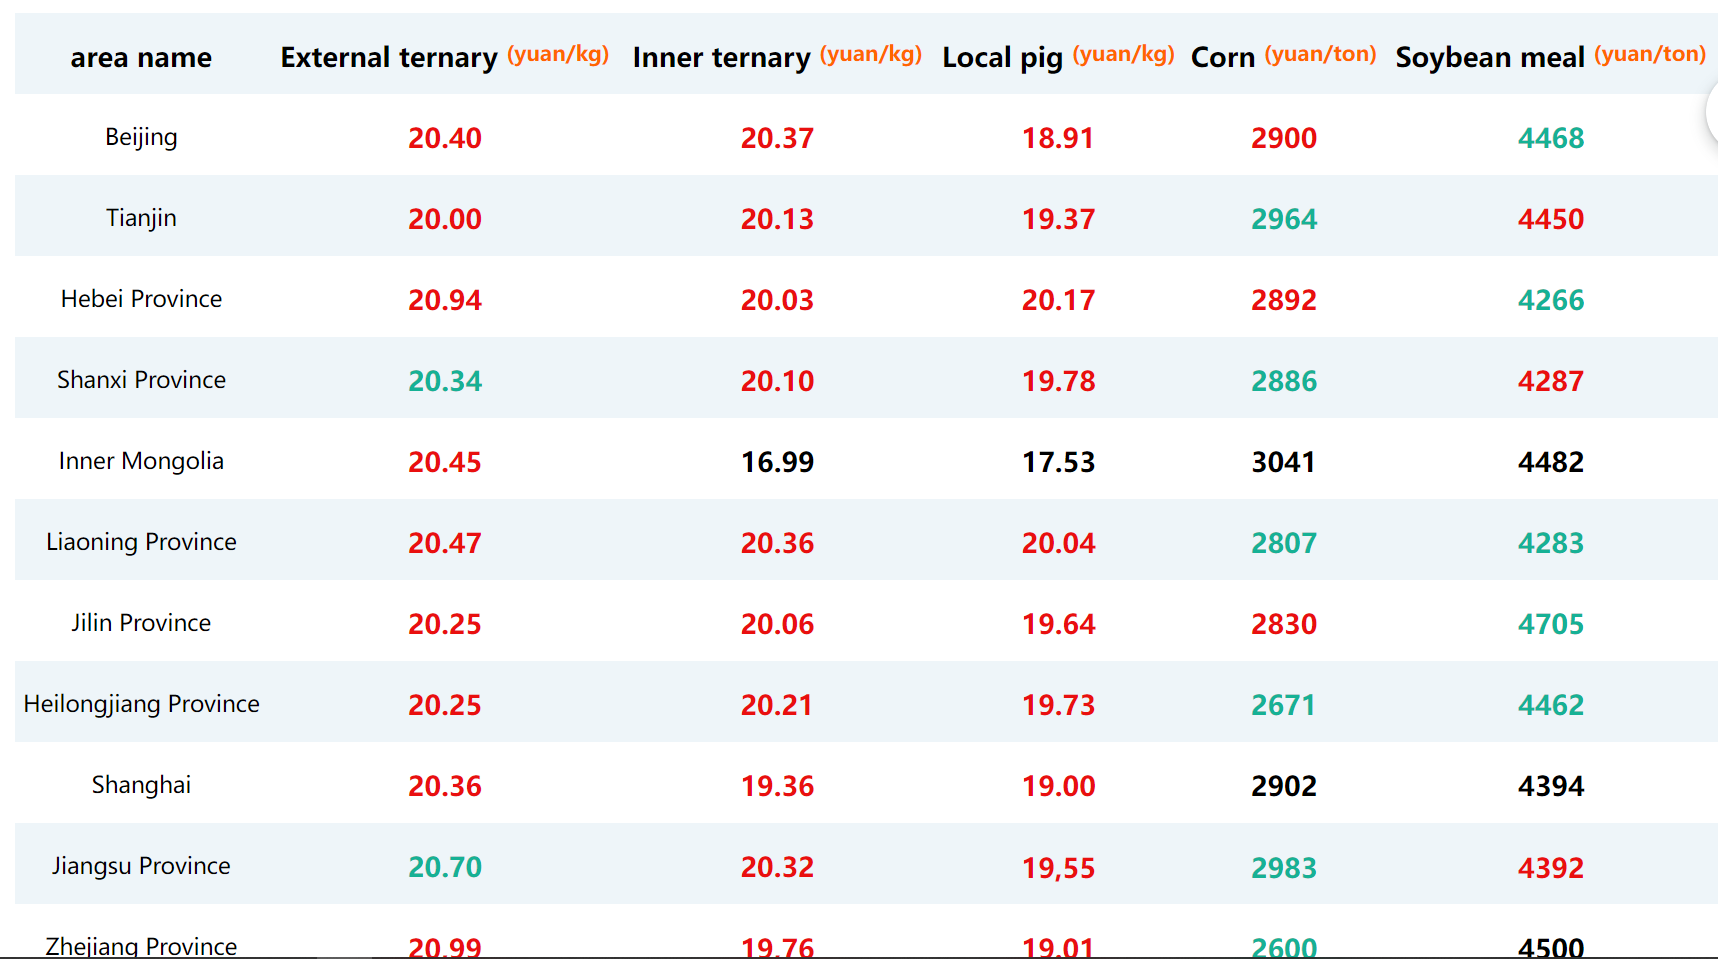Click Liaoning soybean meal value 4283
This screenshot has width=1718, height=959.
1551,543
